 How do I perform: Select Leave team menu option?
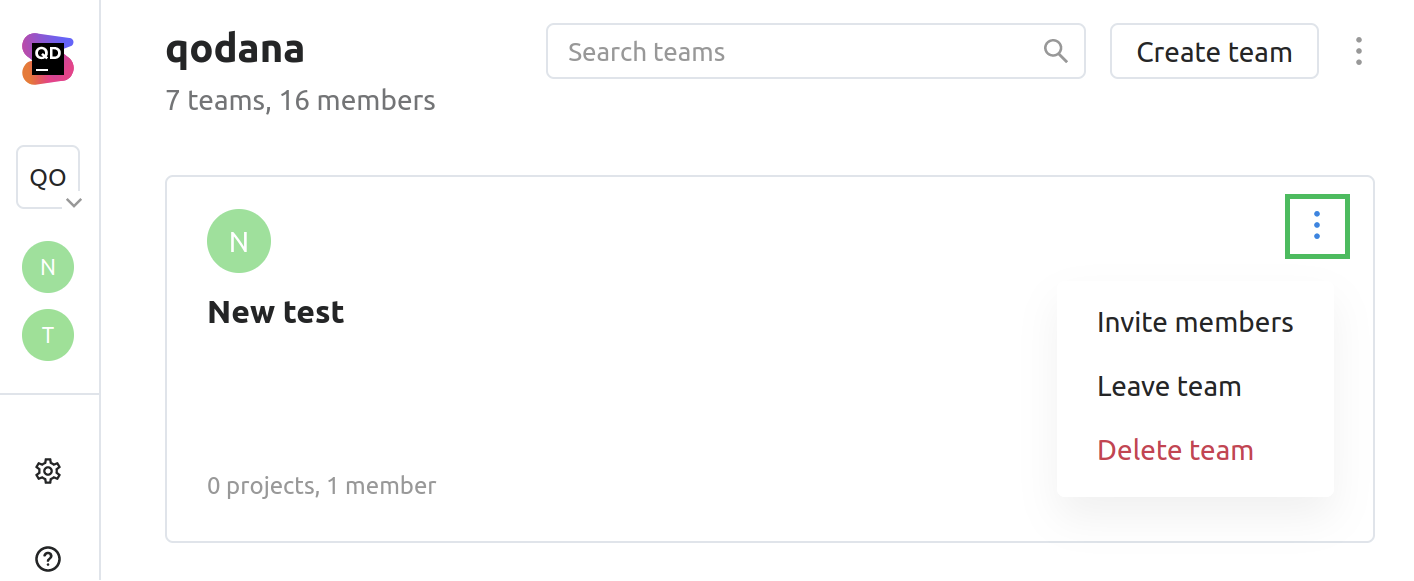1169,386
